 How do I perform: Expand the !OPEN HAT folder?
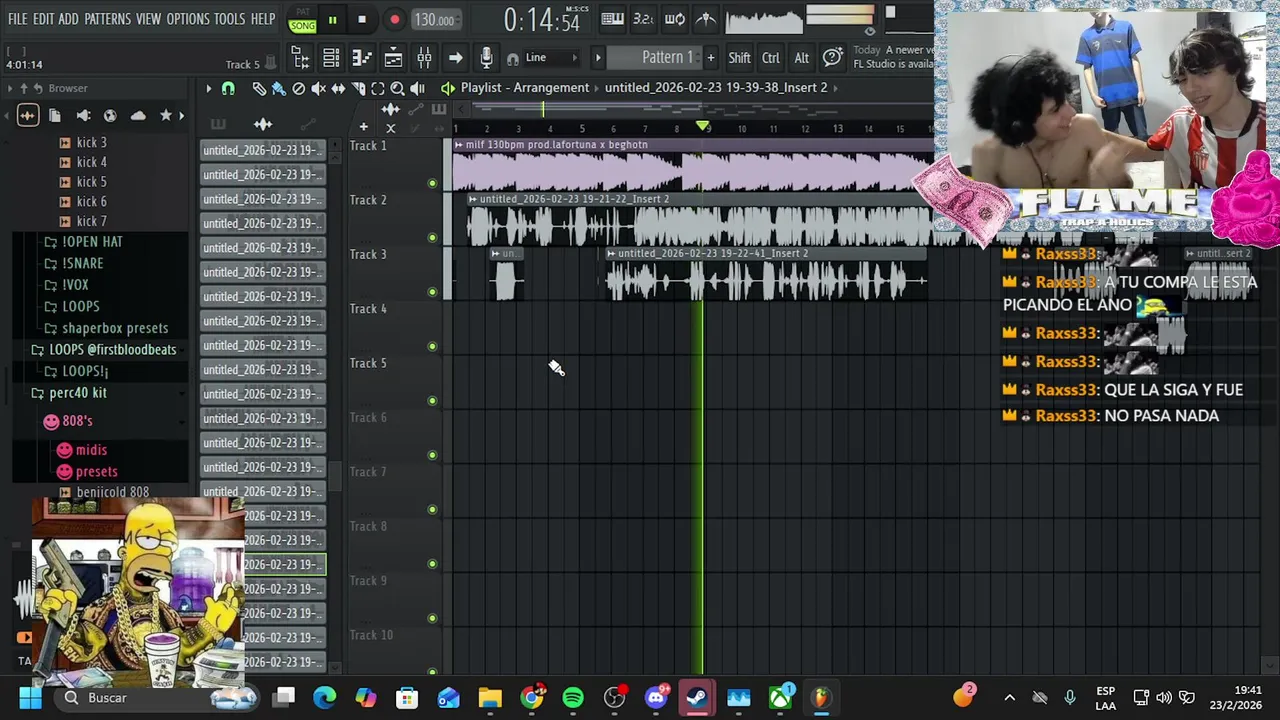click(x=84, y=242)
